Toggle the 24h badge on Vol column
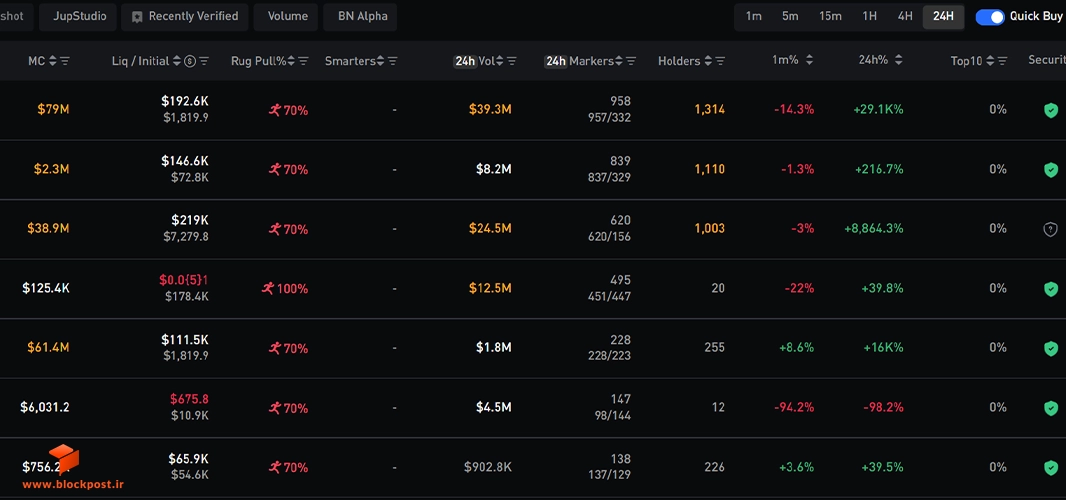The image size is (1066, 500). (x=465, y=61)
